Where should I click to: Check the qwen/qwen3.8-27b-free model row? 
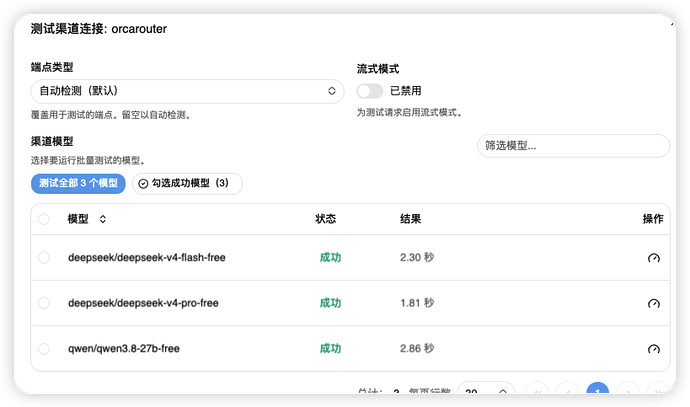pyautogui.click(x=44, y=348)
